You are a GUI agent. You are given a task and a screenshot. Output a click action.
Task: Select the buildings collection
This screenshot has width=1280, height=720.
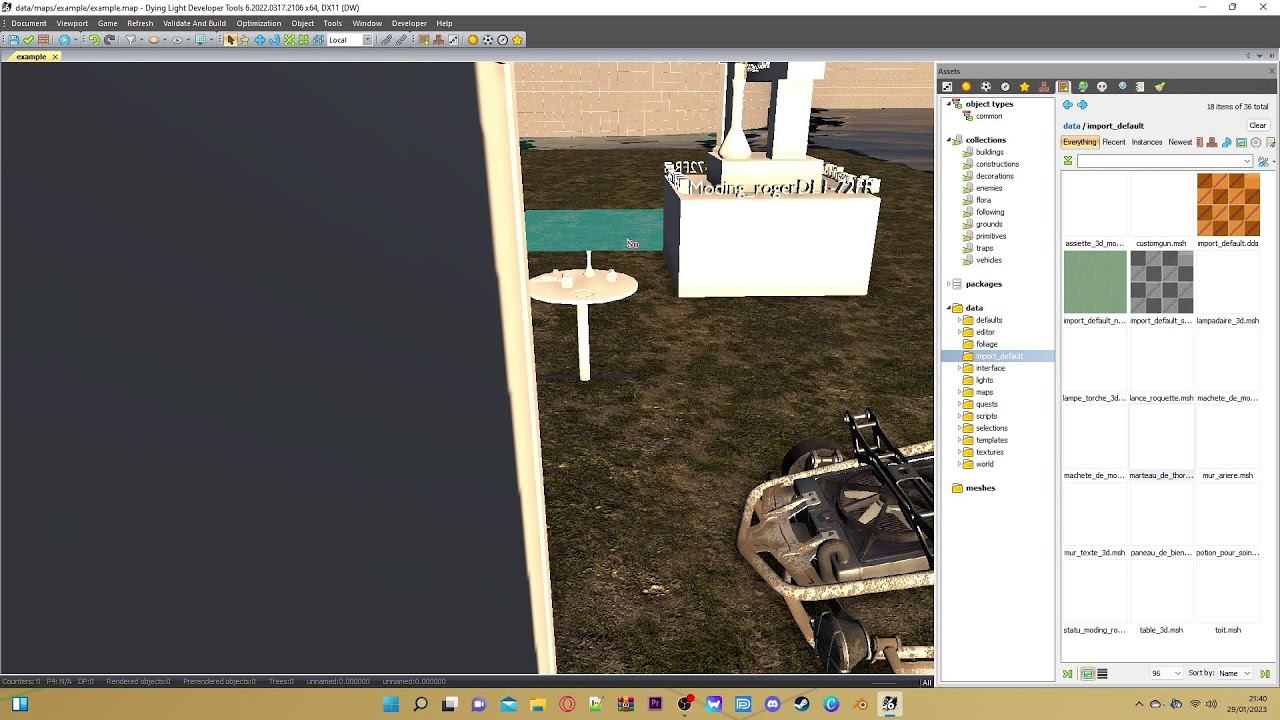point(990,152)
